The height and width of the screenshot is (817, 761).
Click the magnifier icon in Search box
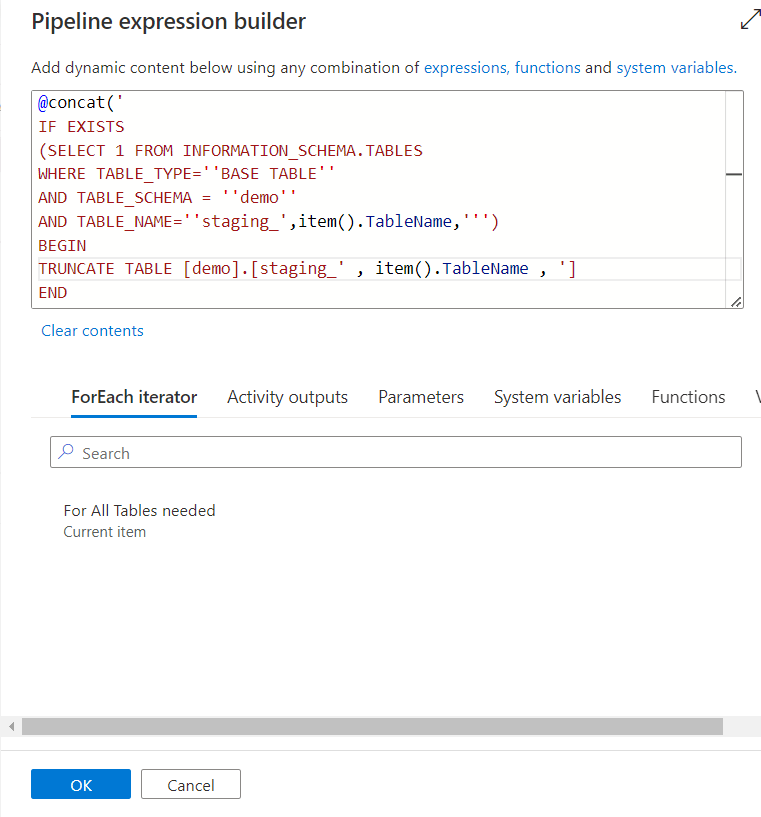pyautogui.click(x=66, y=452)
